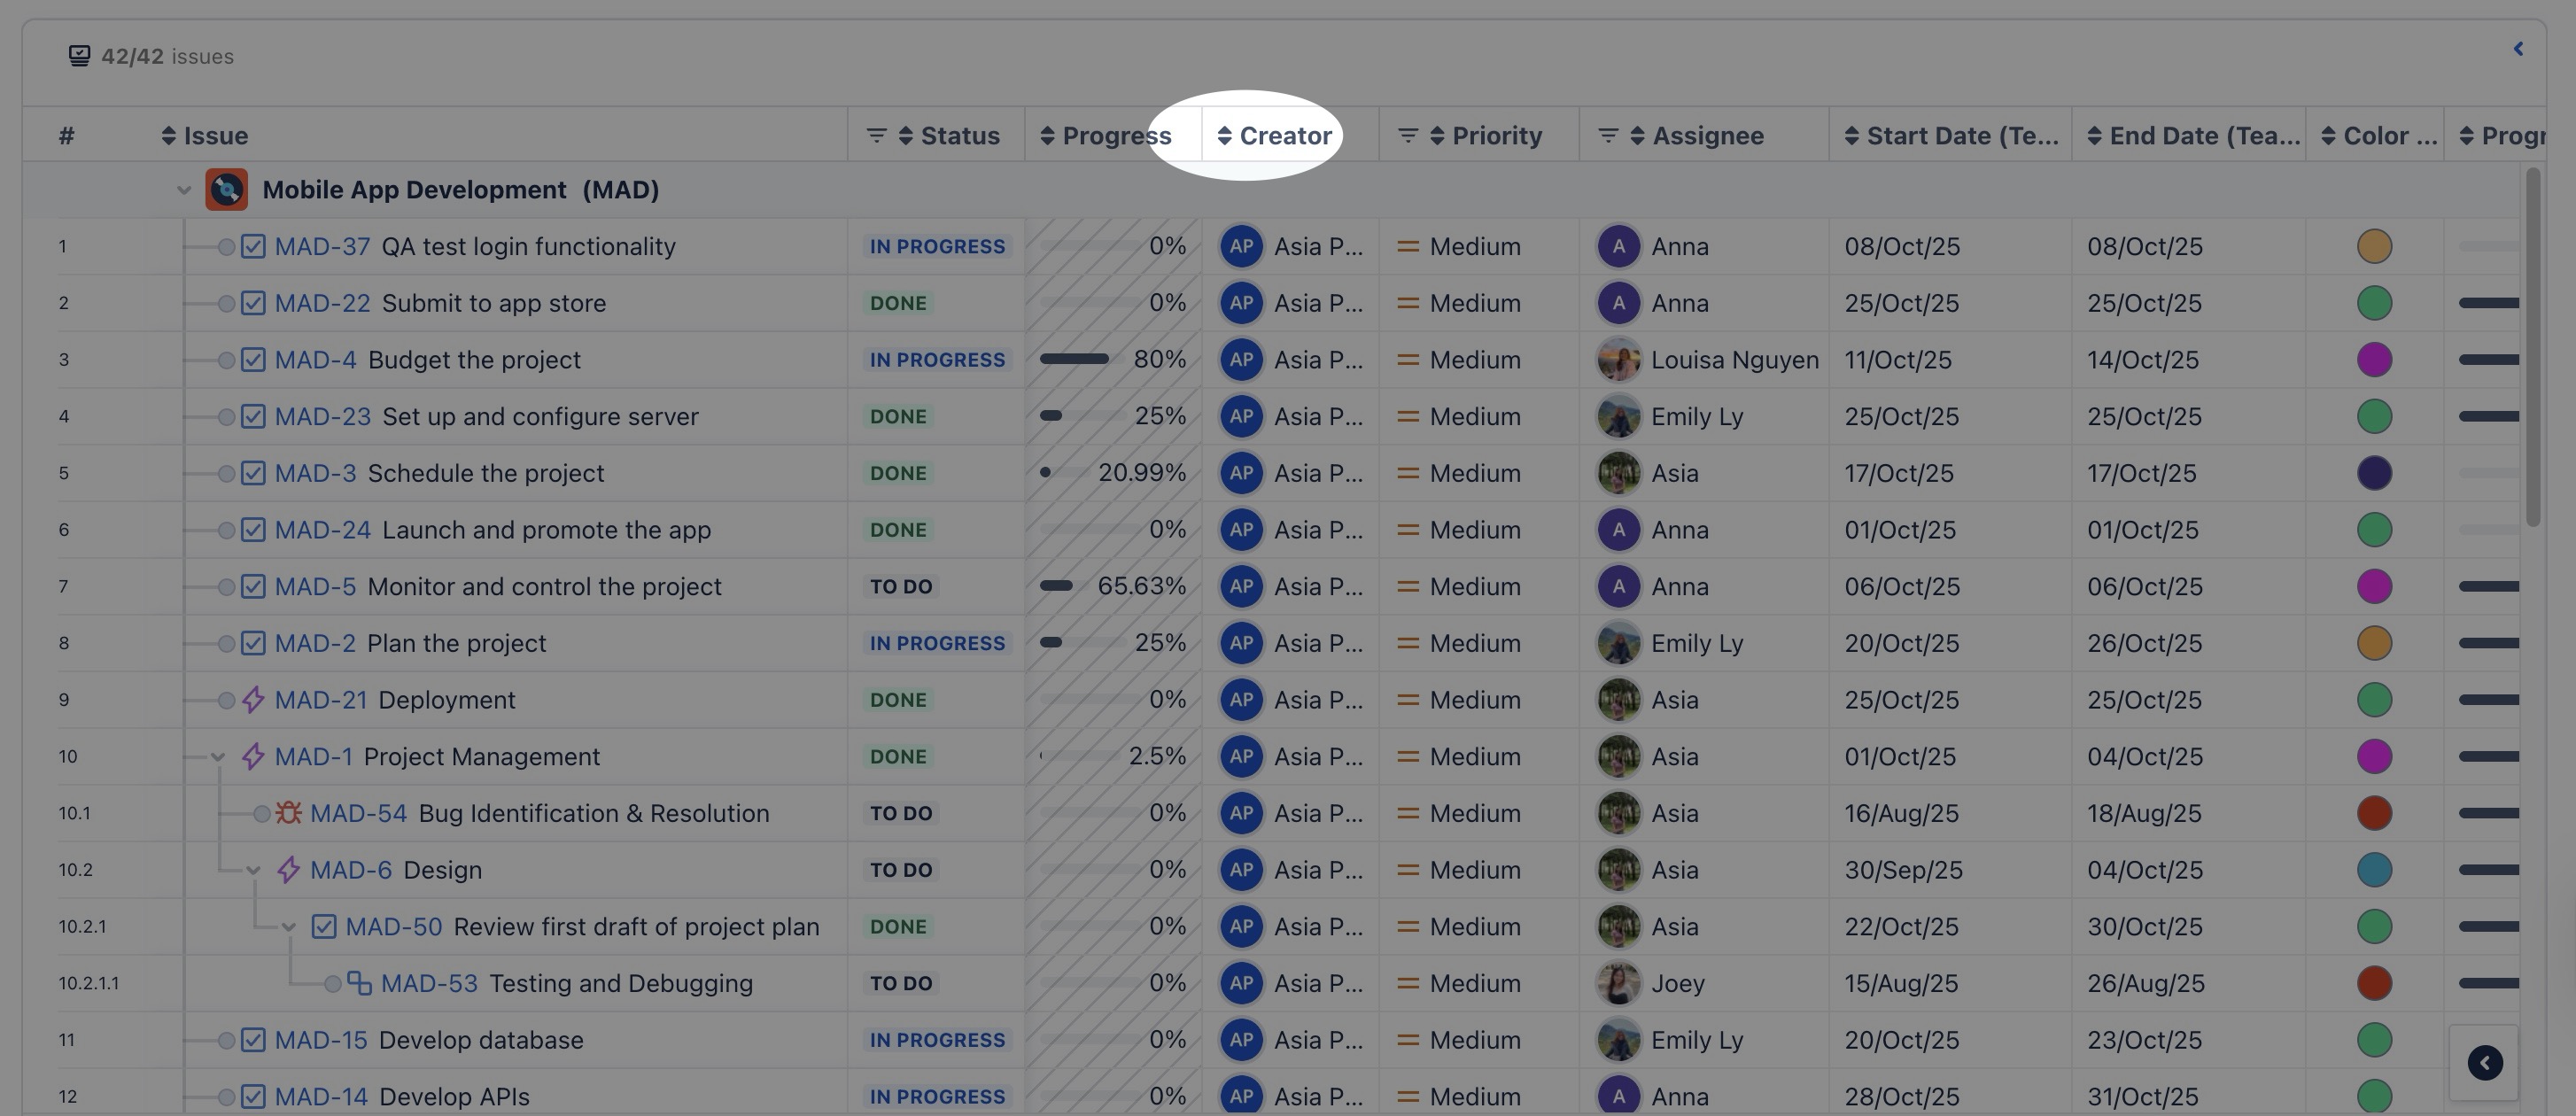Click the task checkbox icon for MAD-37
The height and width of the screenshot is (1116, 2576).
point(253,246)
